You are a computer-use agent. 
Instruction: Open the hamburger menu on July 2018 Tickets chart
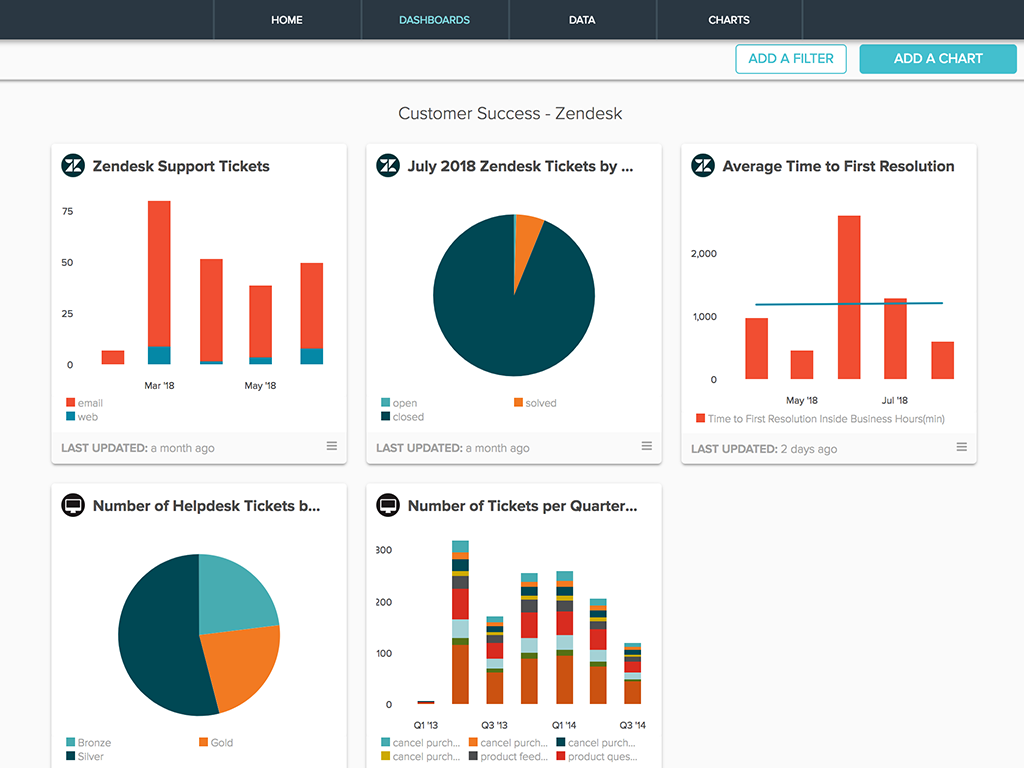[646, 446]
